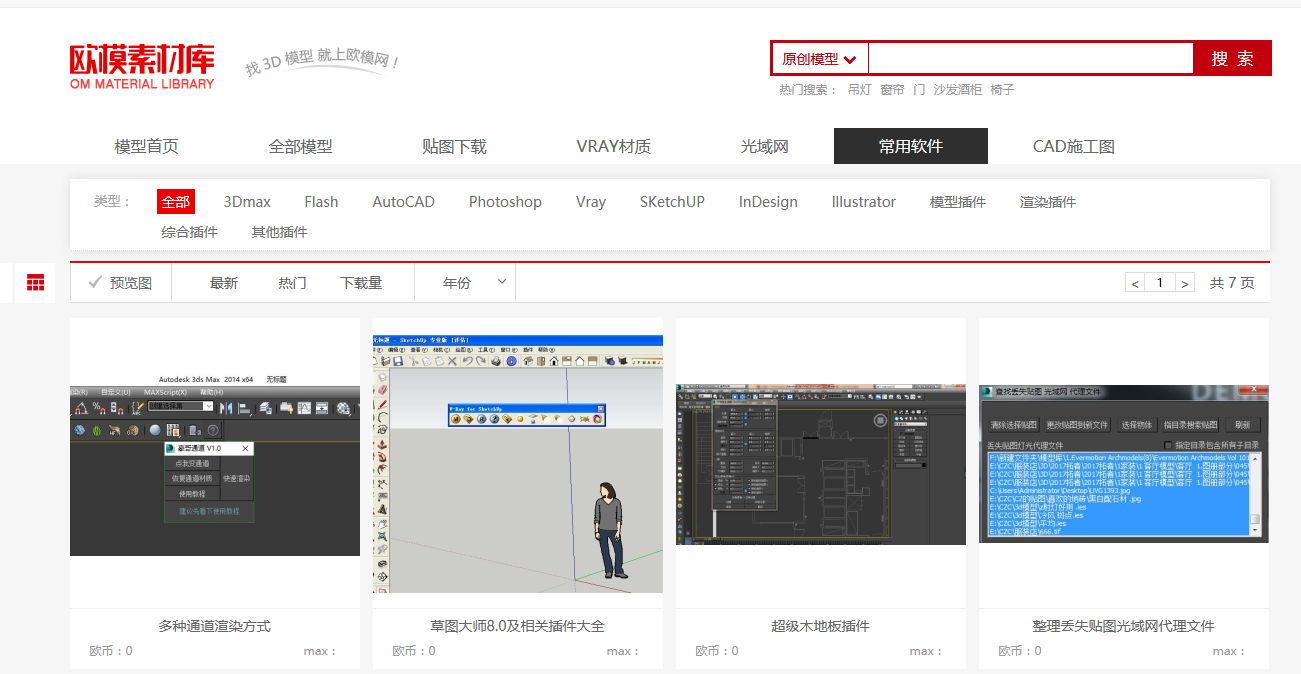This screenshot has width=1301, height=674.
Task: Select hot search keyword 门
Action: [x=919, y=90]
